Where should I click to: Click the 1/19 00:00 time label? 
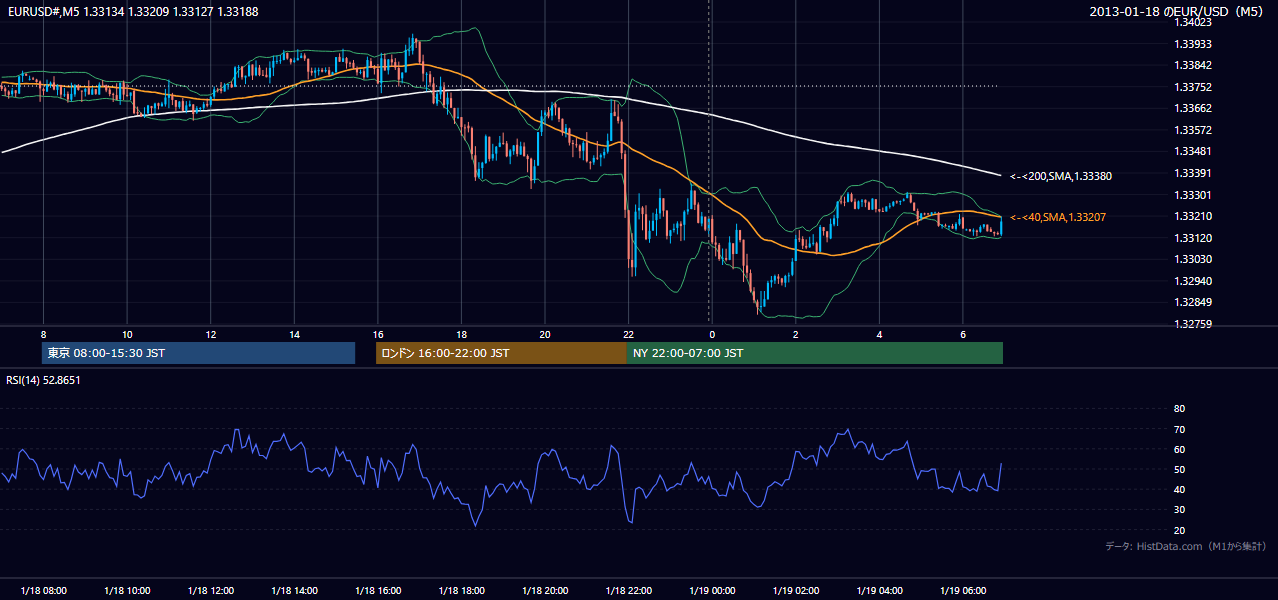click(712, 591)
